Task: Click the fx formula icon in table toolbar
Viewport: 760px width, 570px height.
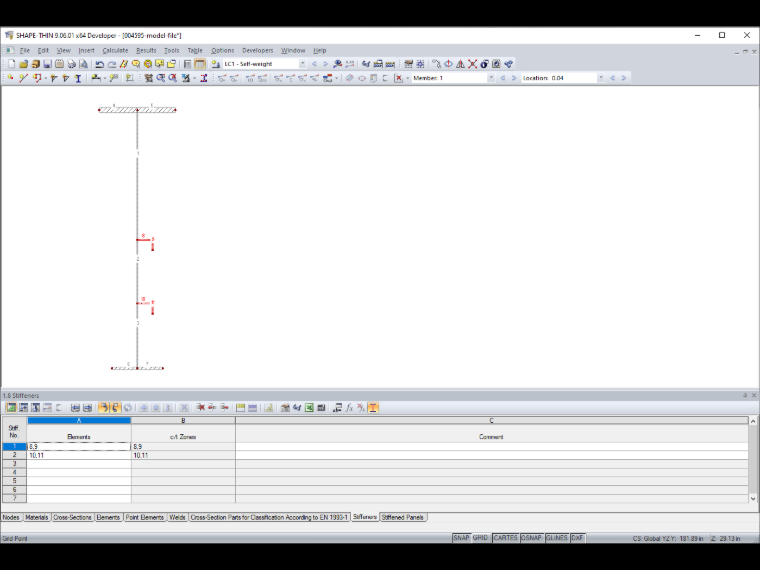Action: [349, 408]
